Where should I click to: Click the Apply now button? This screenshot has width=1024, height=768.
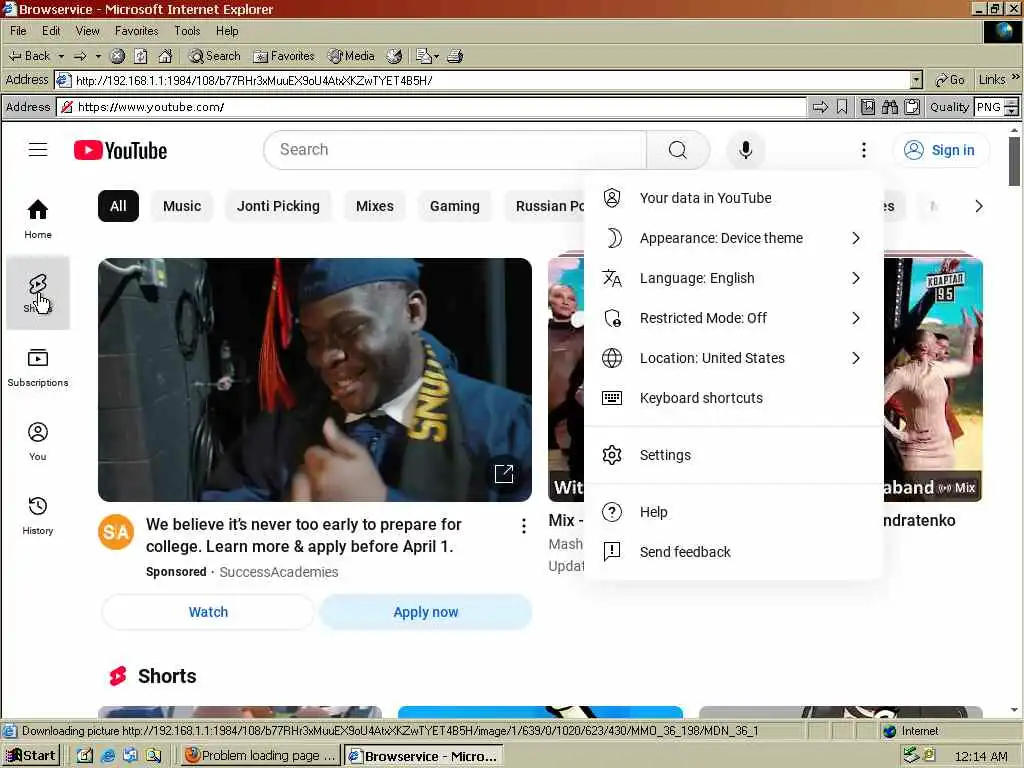[x=426, y=612]
